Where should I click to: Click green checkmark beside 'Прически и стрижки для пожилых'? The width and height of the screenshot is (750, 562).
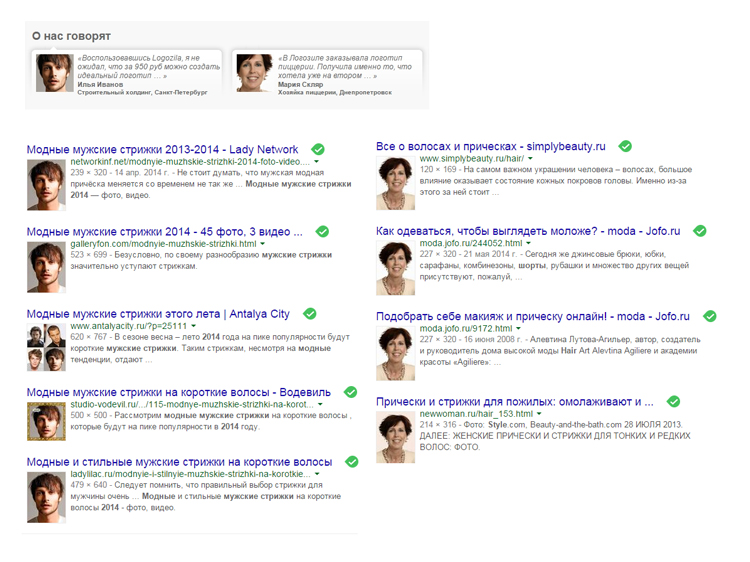click(672, 400)
